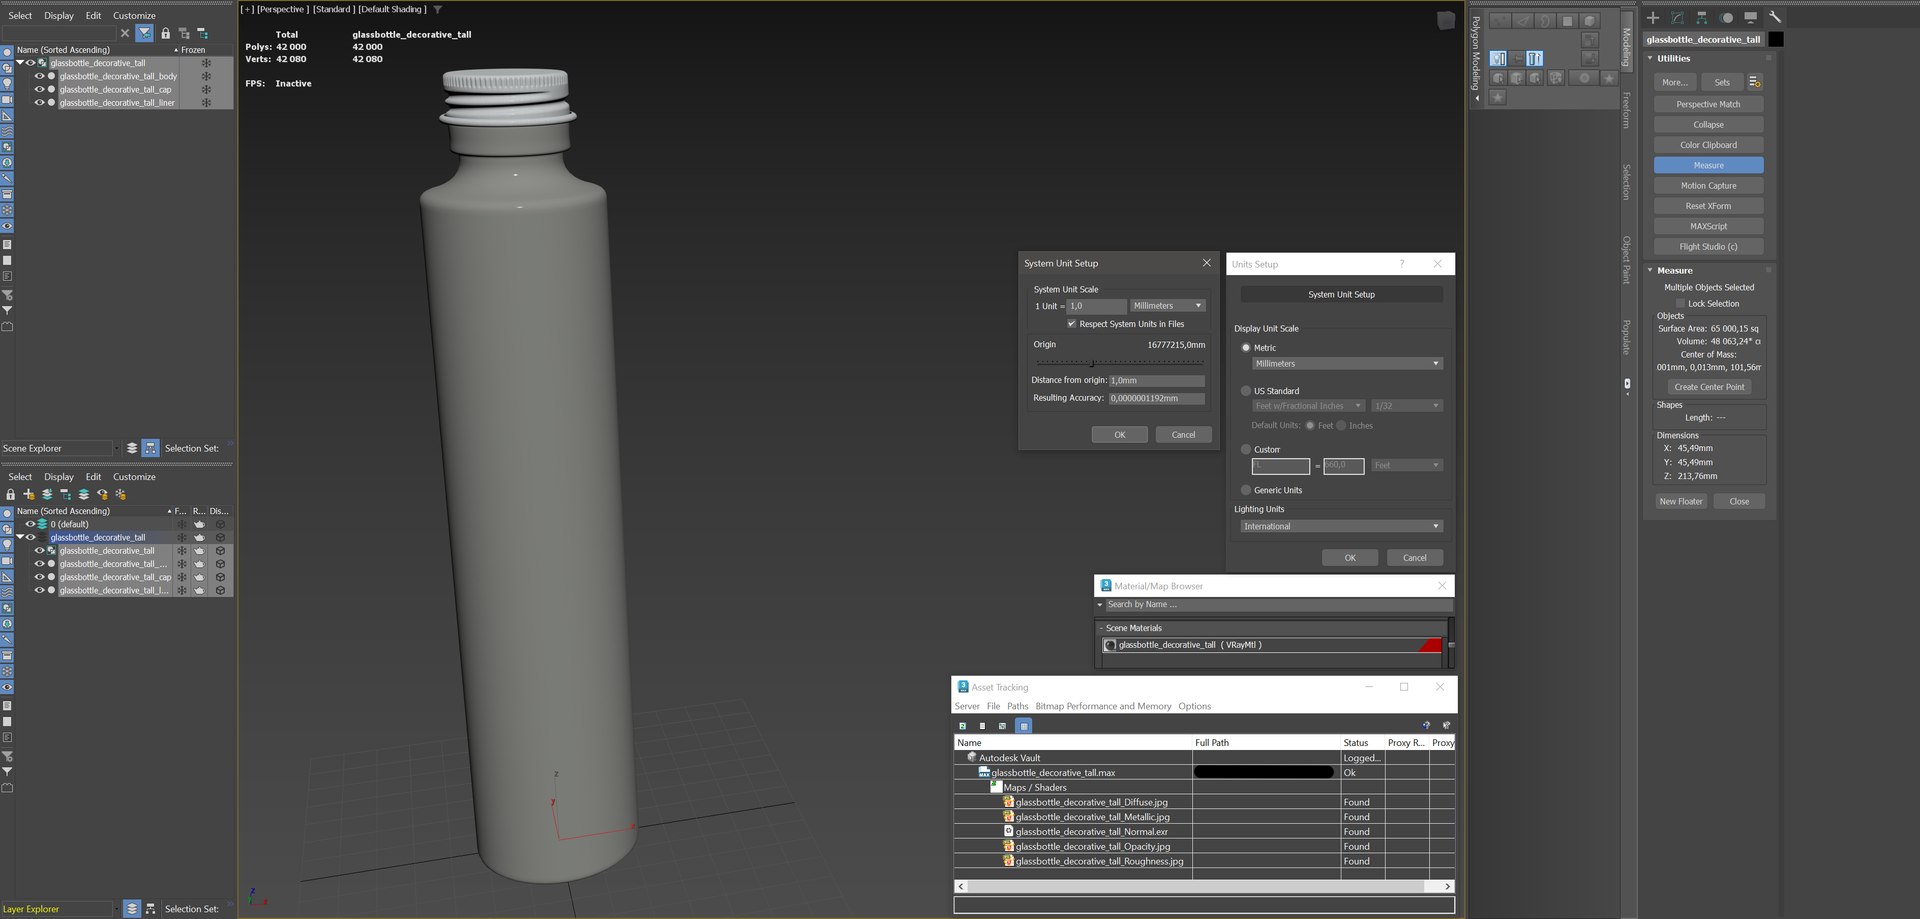Screen dimensions: 1920x919
Task: Click OK in the System Unit Setup dialog
Action: (x=1120, y=435)
